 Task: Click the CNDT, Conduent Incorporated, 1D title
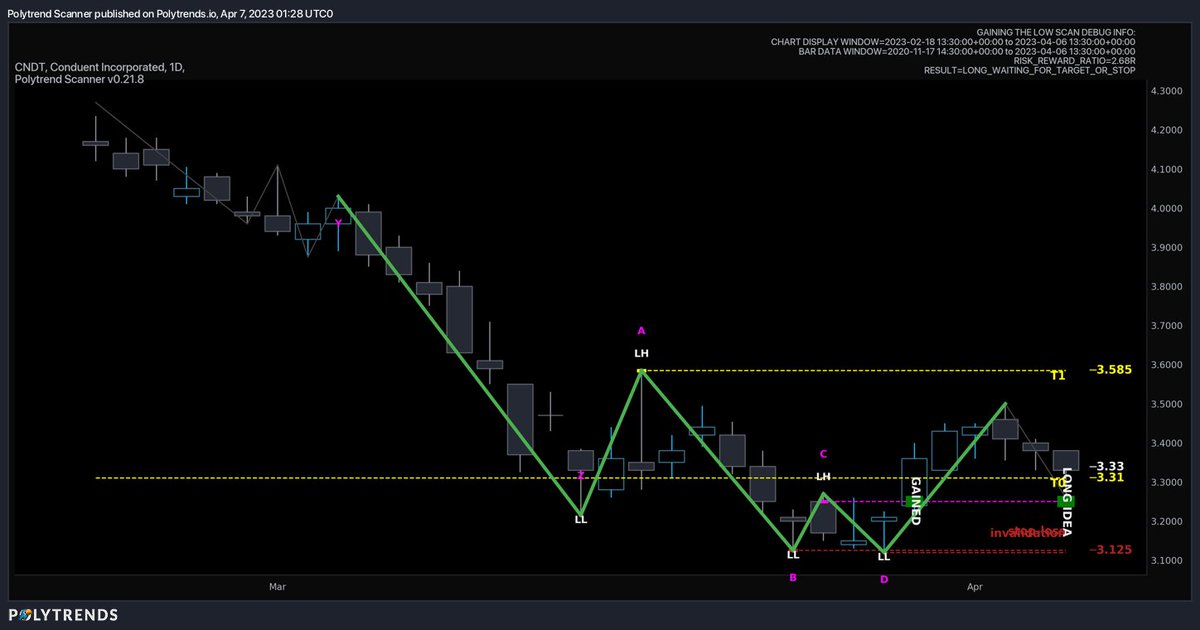(99, 67)
